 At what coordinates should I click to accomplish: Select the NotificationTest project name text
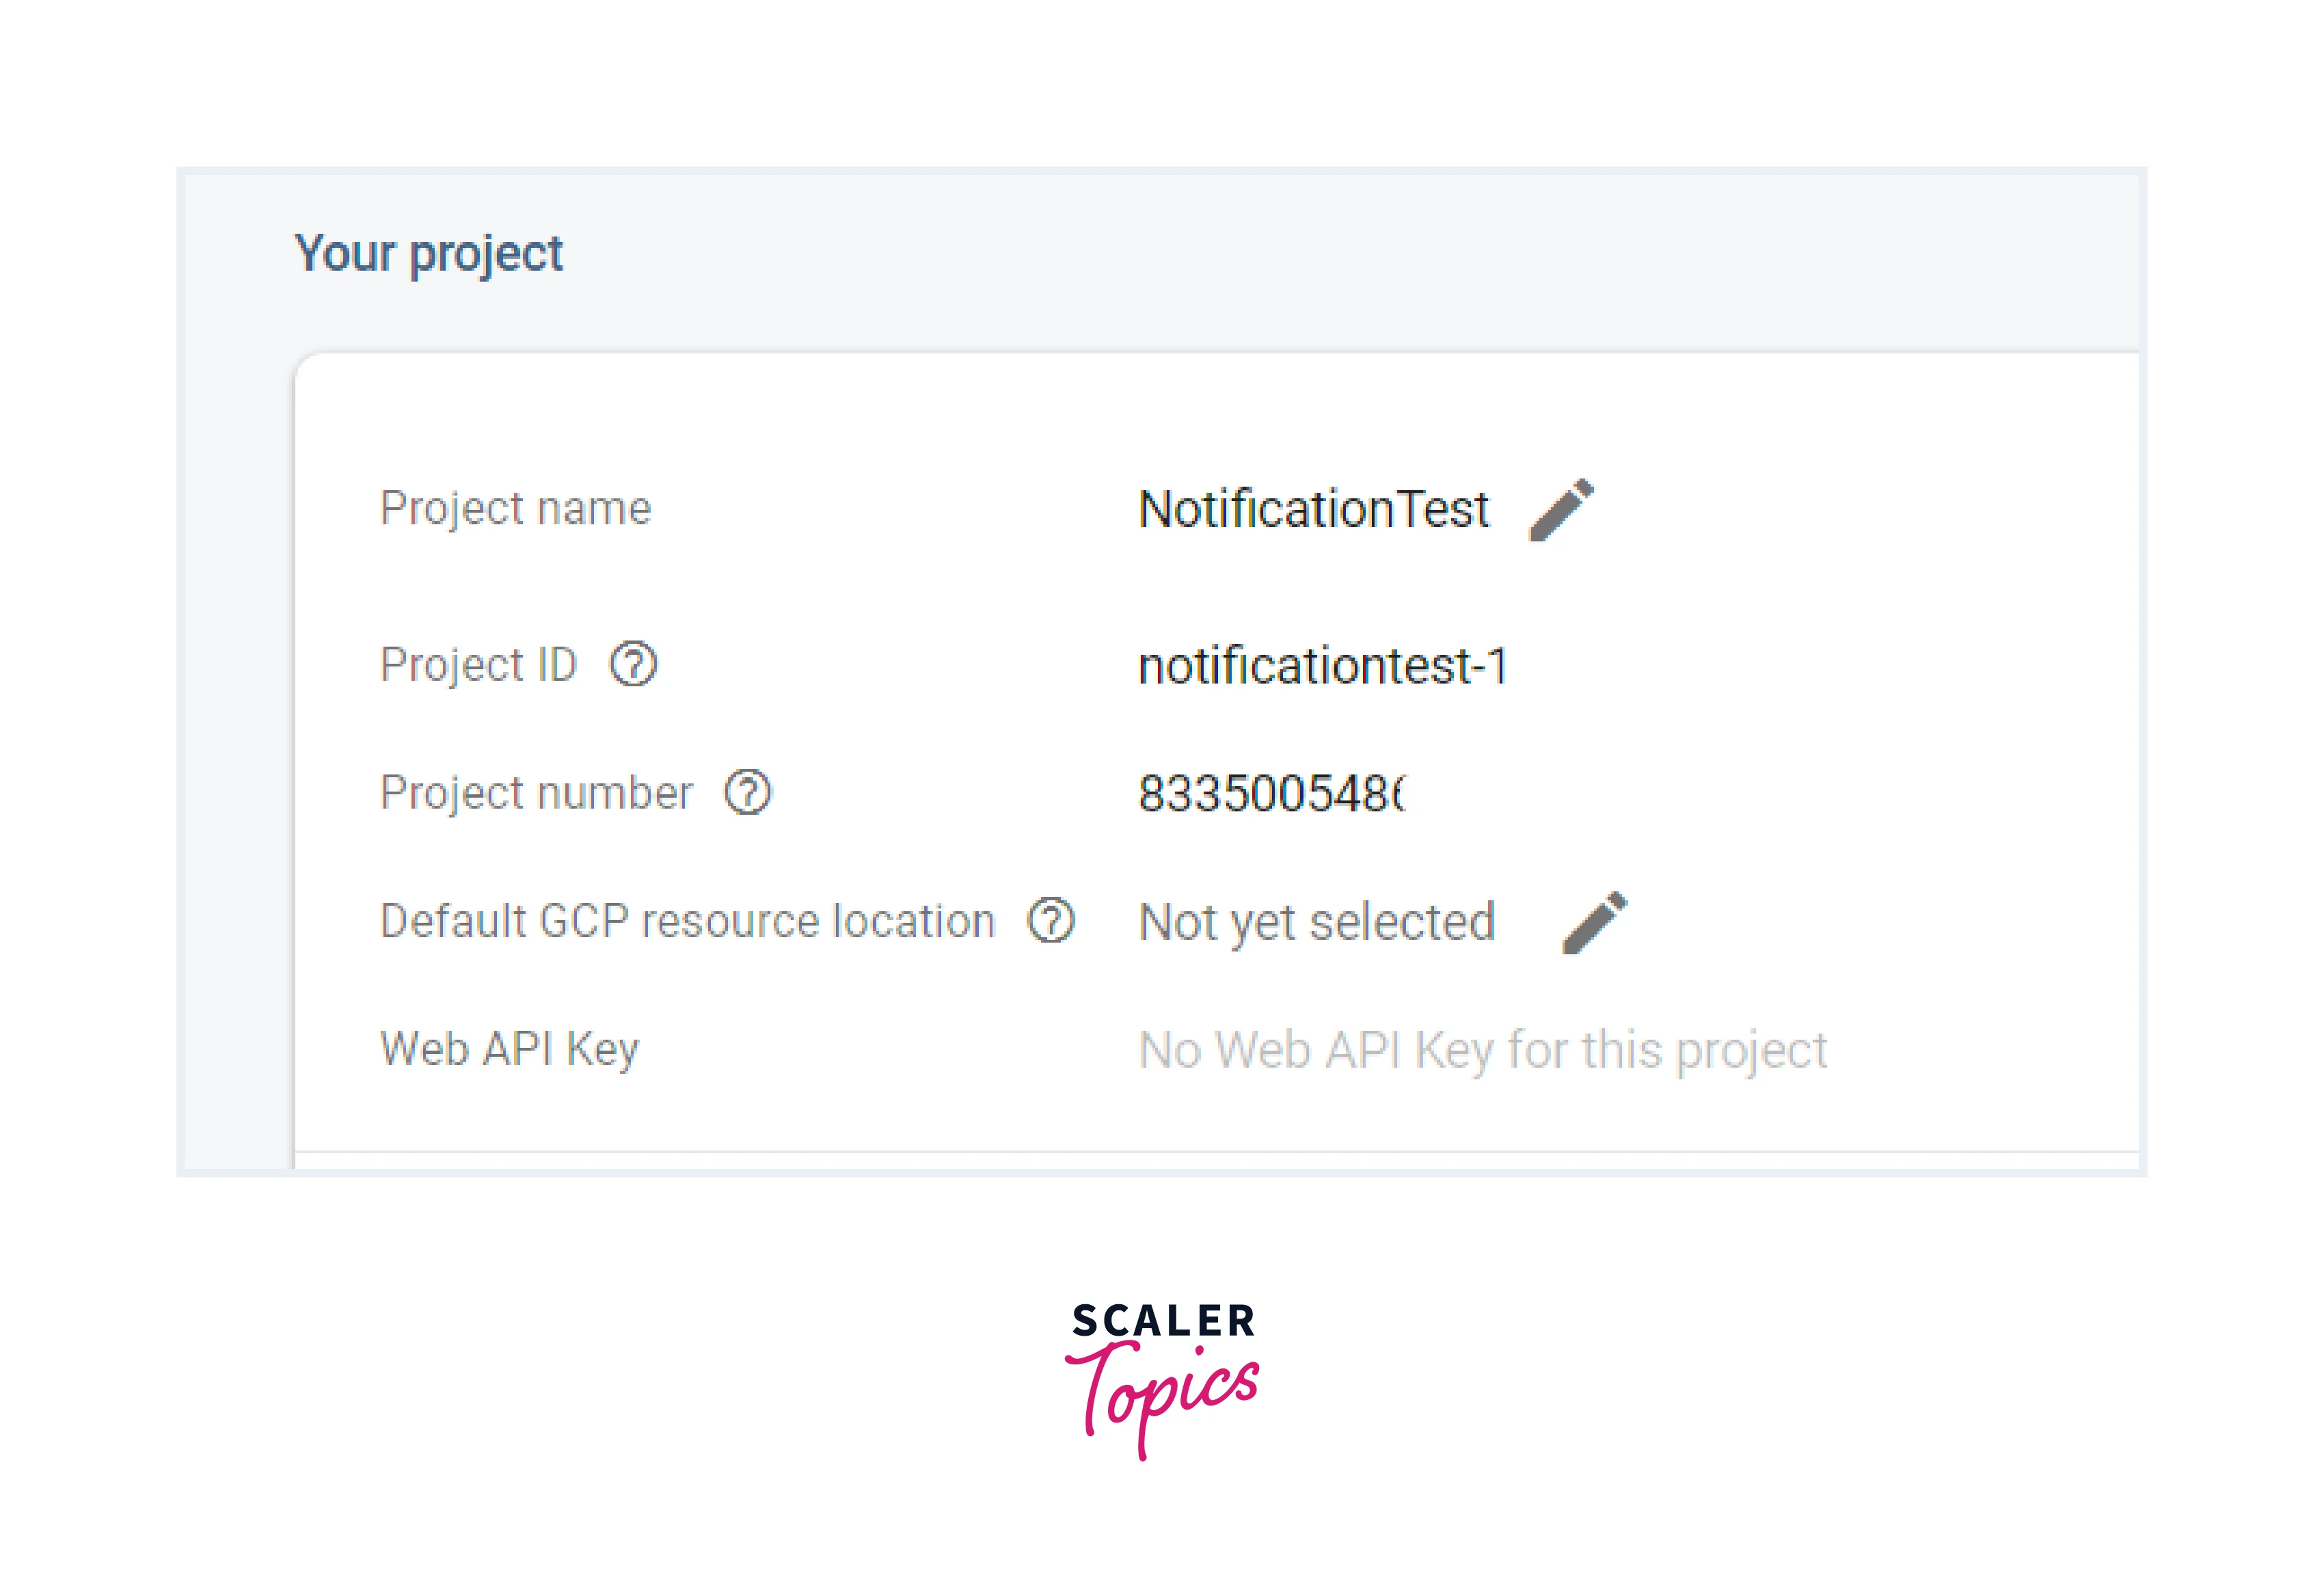click(x=1313, y=509)
